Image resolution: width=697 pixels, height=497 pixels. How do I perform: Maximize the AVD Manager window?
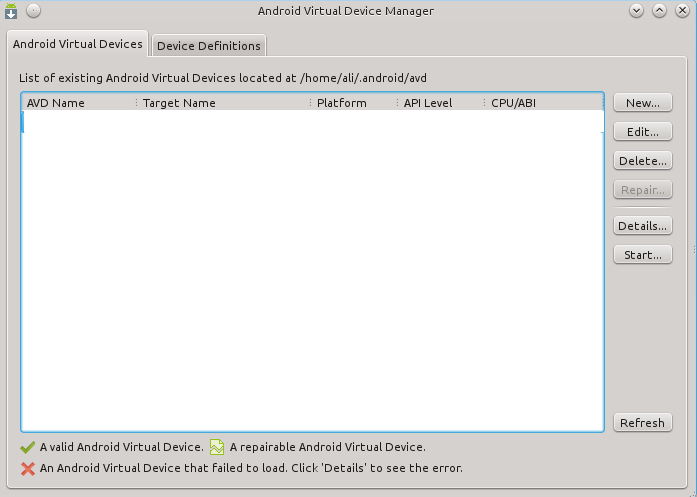[659, 11]
